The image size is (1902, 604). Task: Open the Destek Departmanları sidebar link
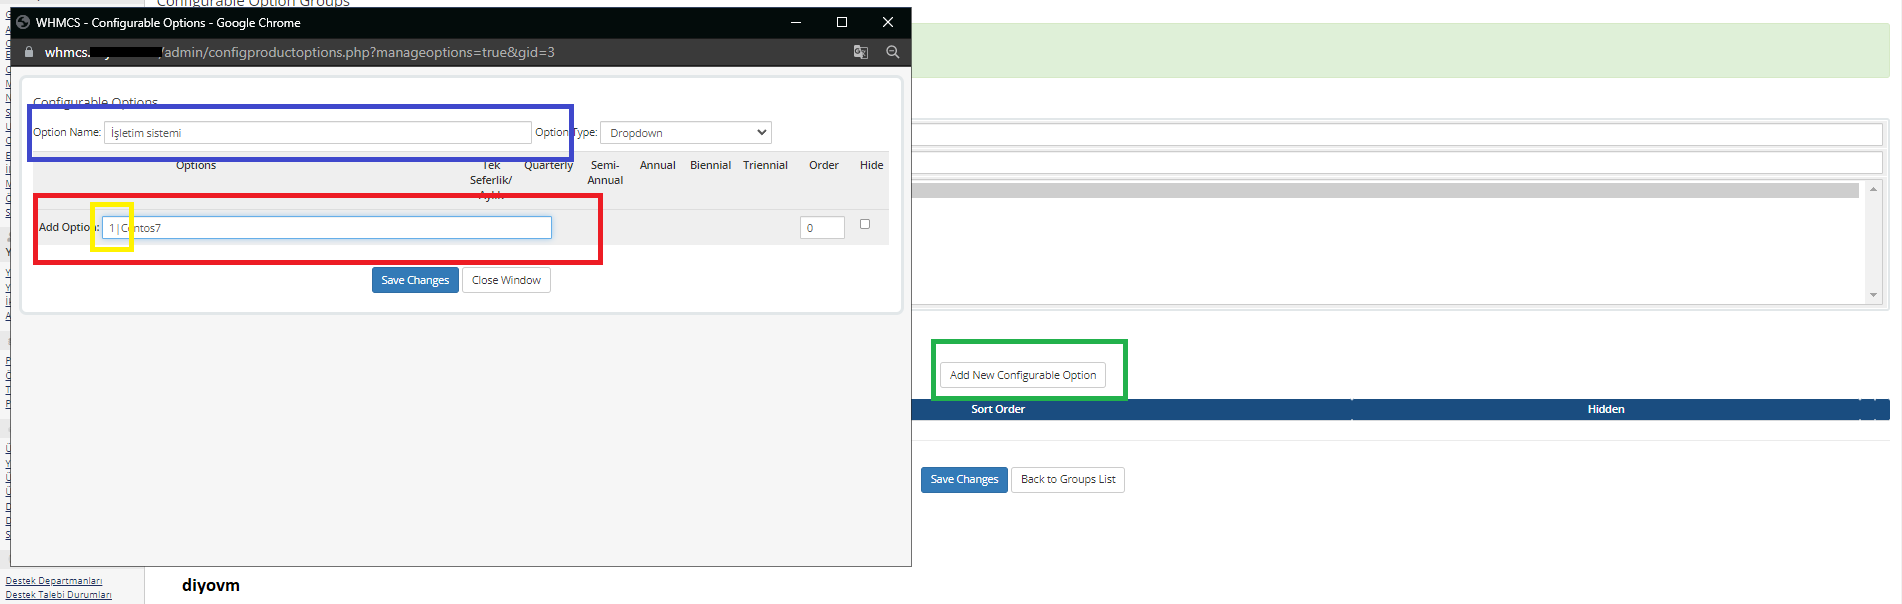tap(54, 581)
